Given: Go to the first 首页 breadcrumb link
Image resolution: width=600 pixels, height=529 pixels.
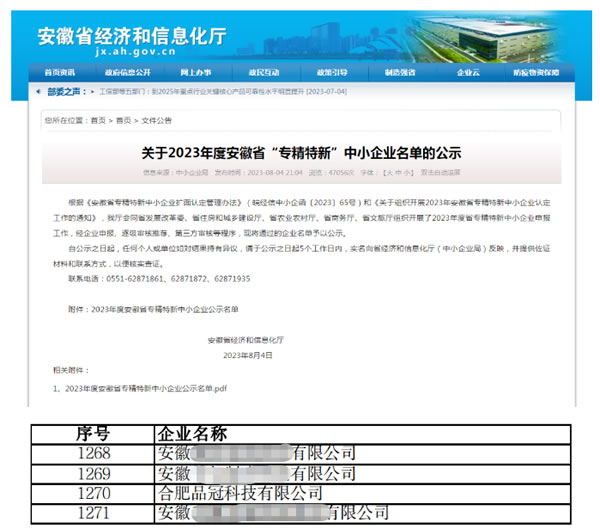Looking at the screenshot, I should coord(98,121).
